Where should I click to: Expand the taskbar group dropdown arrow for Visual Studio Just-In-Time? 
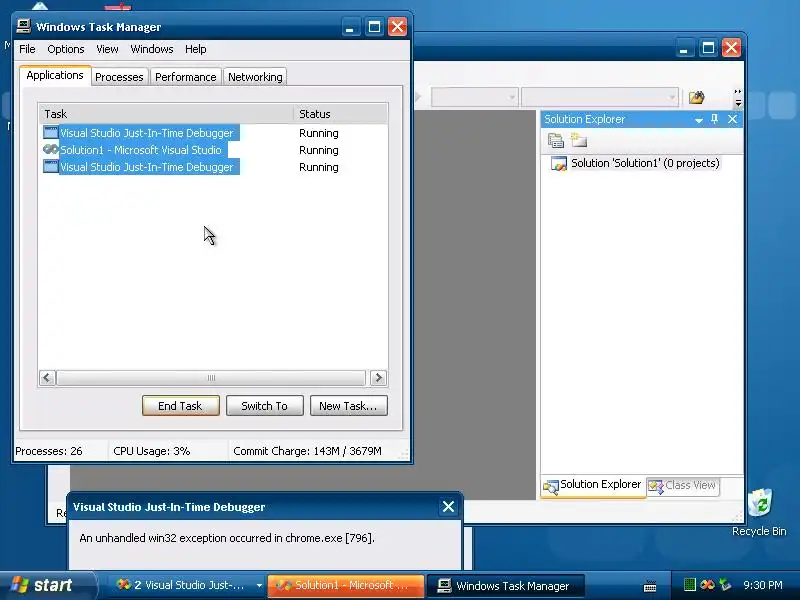coord(259,586)
